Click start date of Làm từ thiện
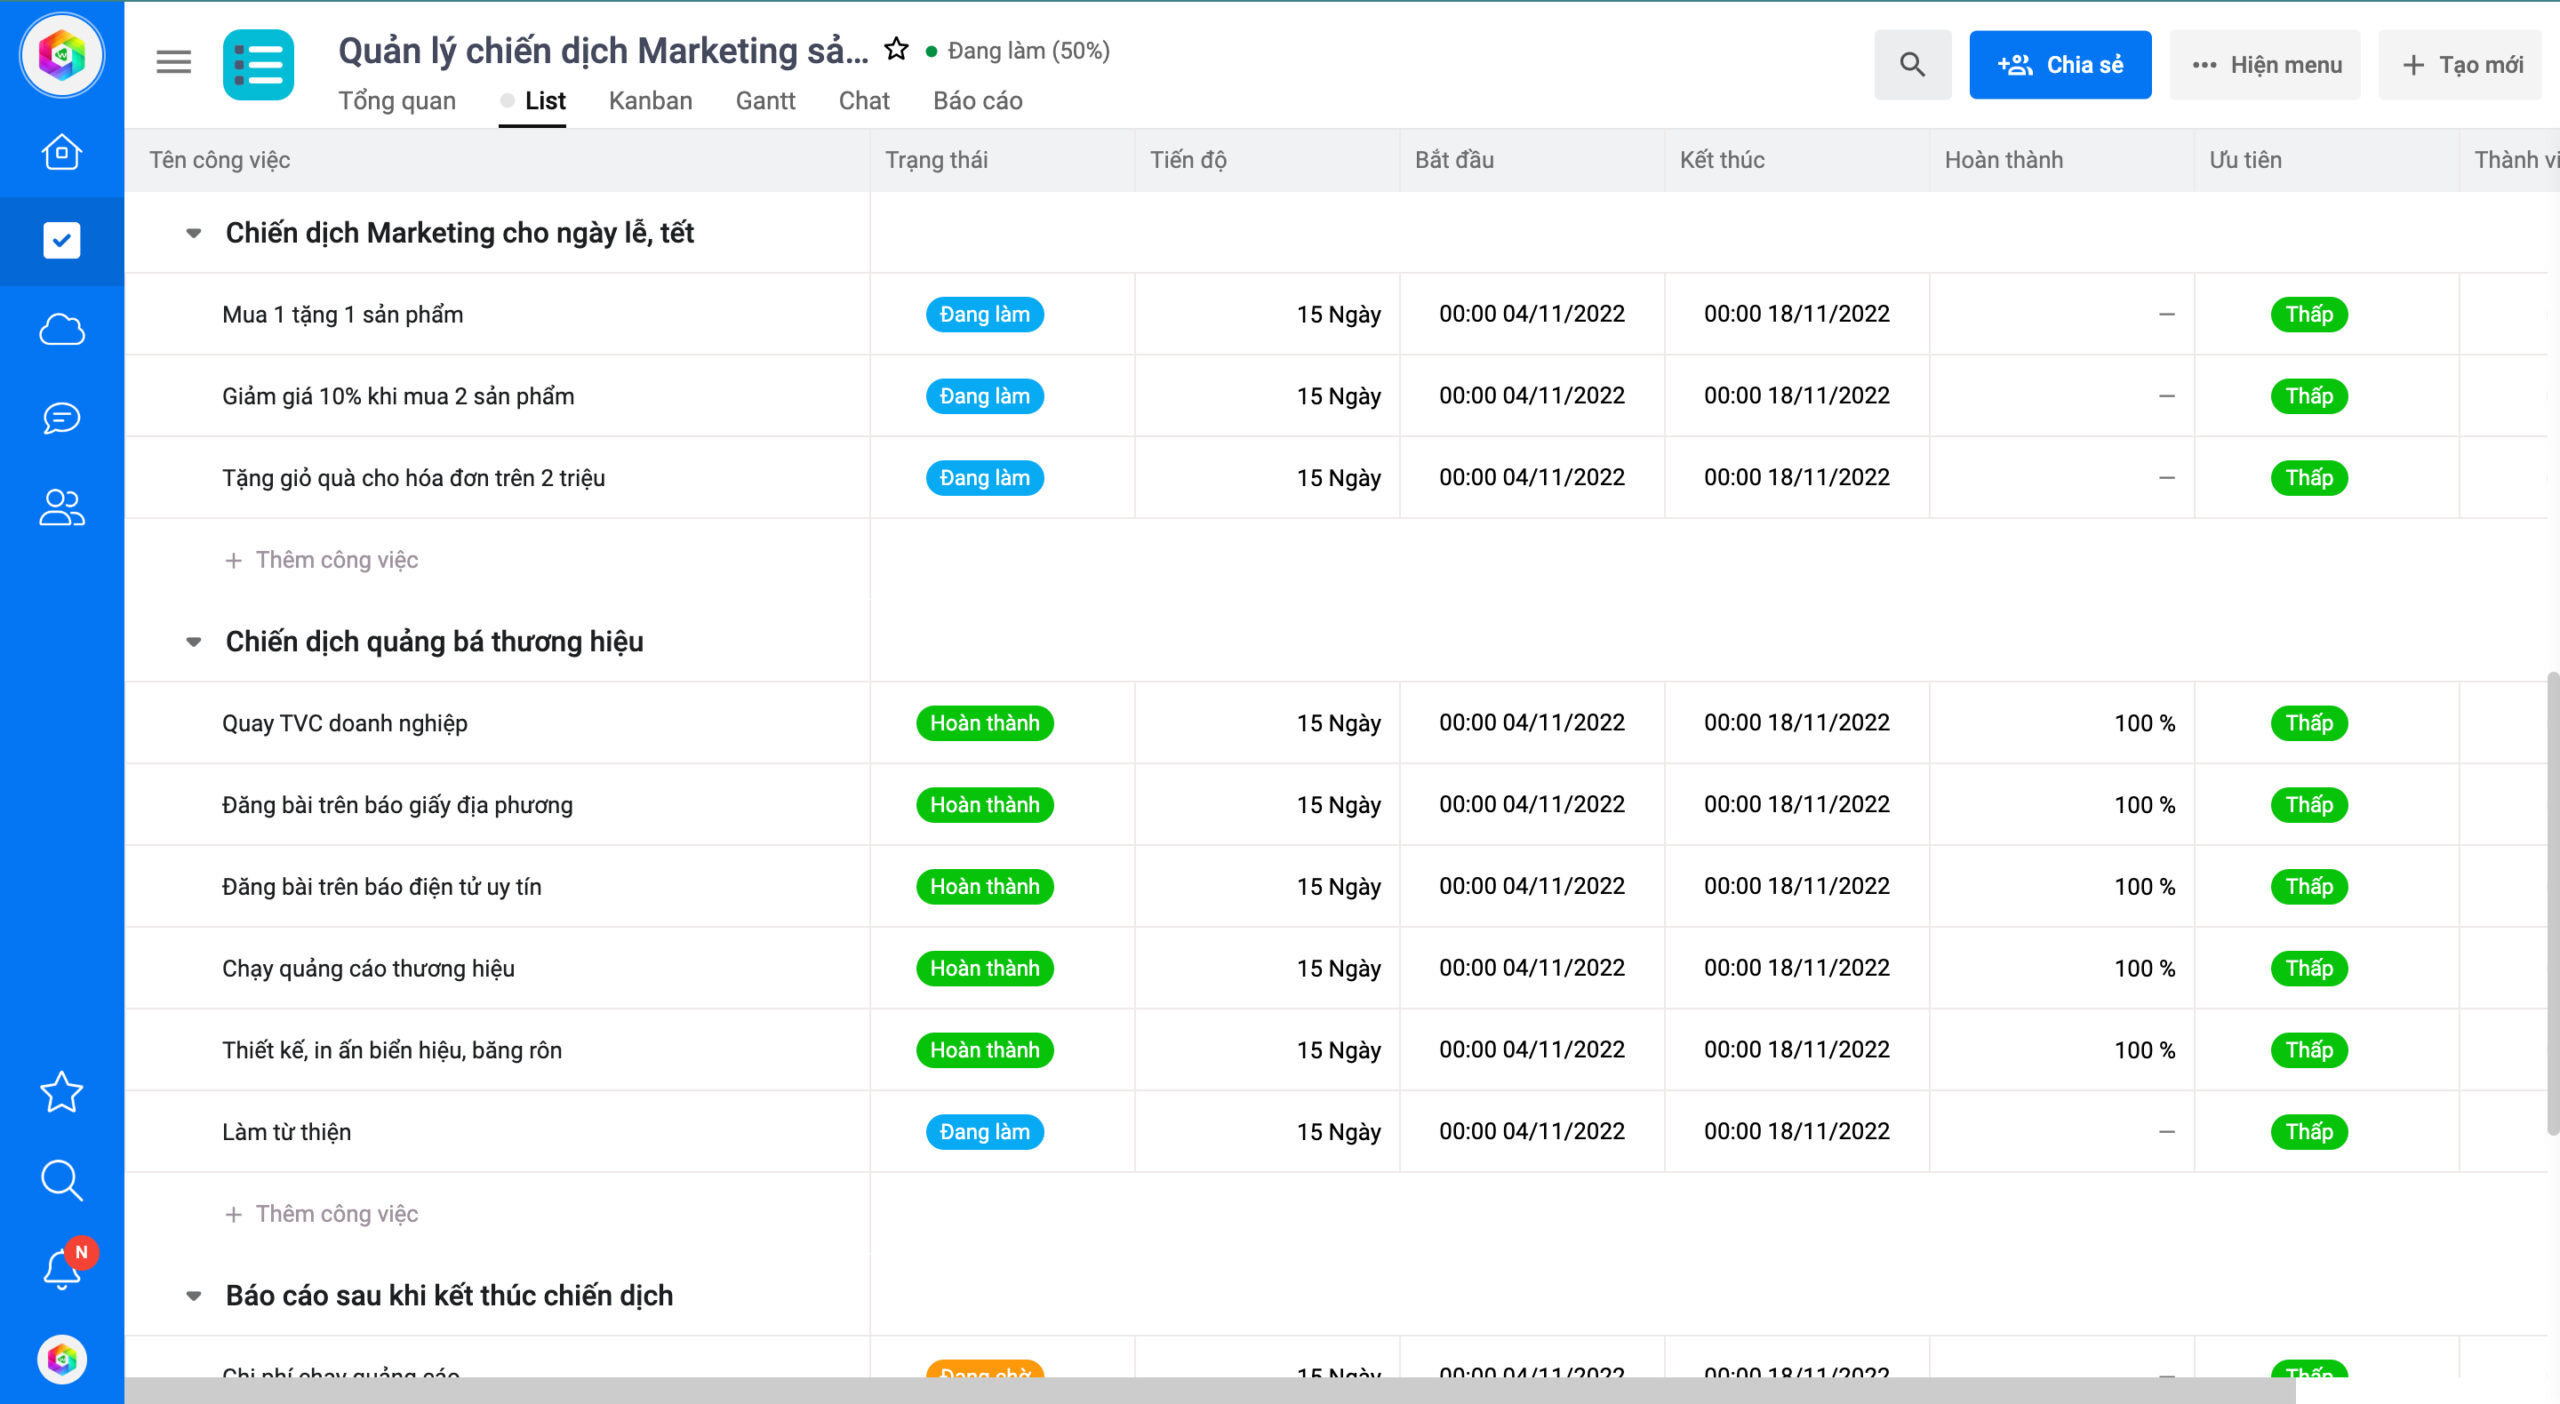This screenshot has height=1404, width=2560. (x=1532, y=1132)
